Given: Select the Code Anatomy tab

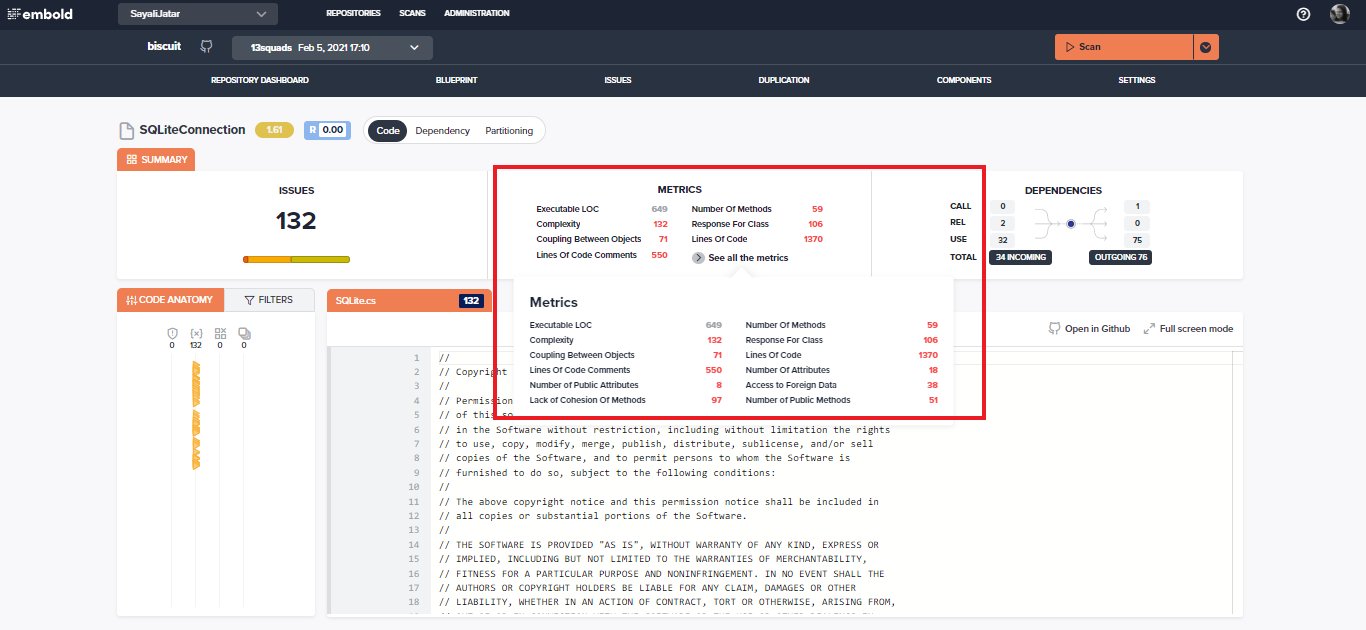Looking at the screenshot, I should point(170,299).
